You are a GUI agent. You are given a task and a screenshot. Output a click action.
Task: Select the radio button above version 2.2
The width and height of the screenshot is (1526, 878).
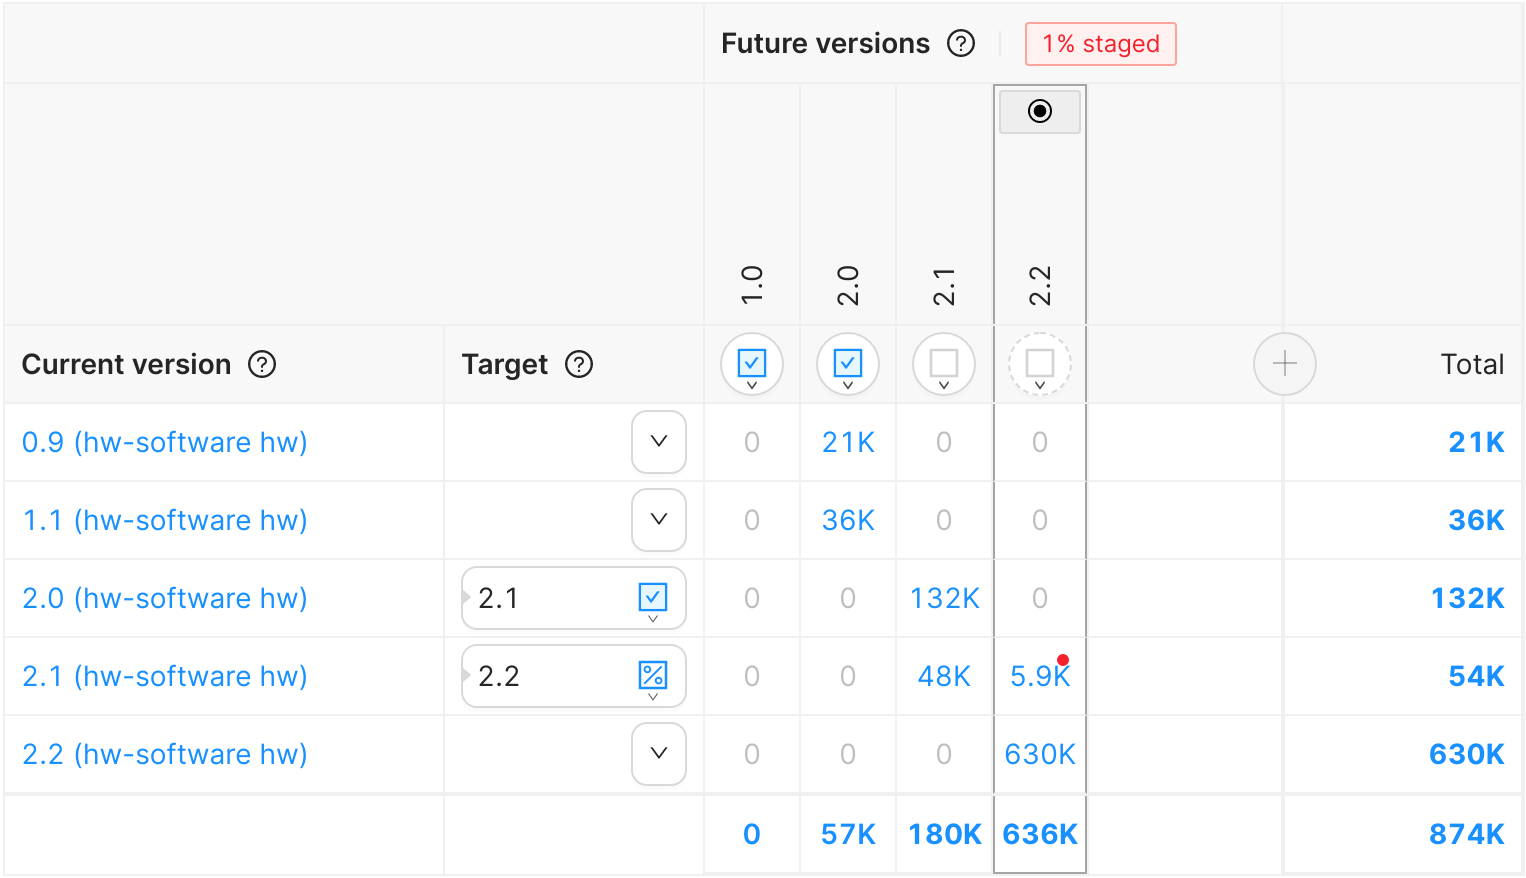(1040, 111)
